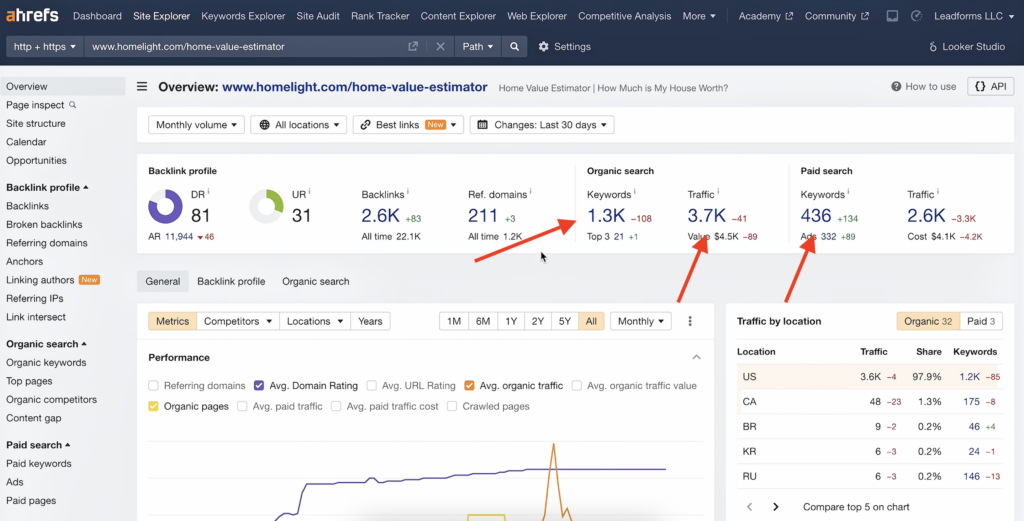Open Broken backlinks in sidebar

coord(44,225)
